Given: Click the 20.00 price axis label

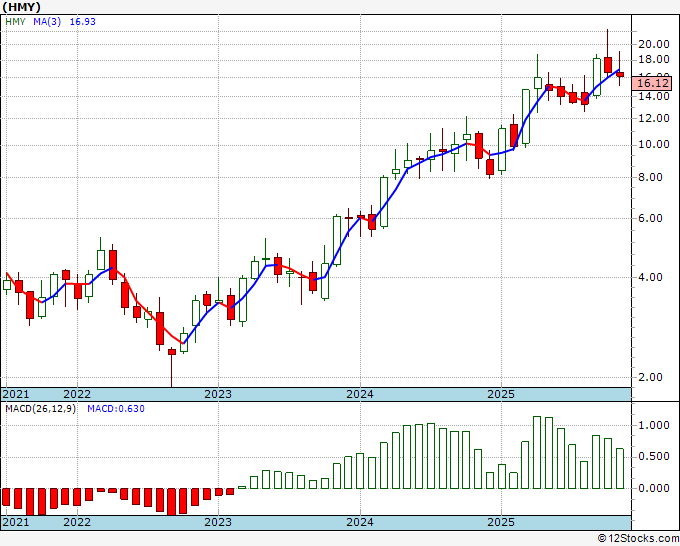Looking at the screenshot, I should [654, 44].
